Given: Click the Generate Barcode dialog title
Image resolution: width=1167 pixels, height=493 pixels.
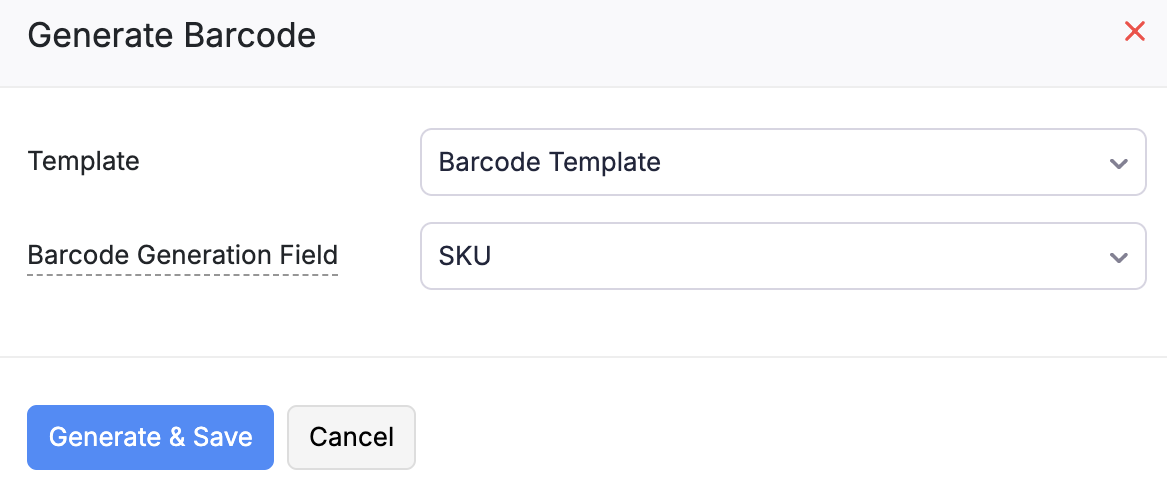Looking at the screenshot, I should click(171, 36).
